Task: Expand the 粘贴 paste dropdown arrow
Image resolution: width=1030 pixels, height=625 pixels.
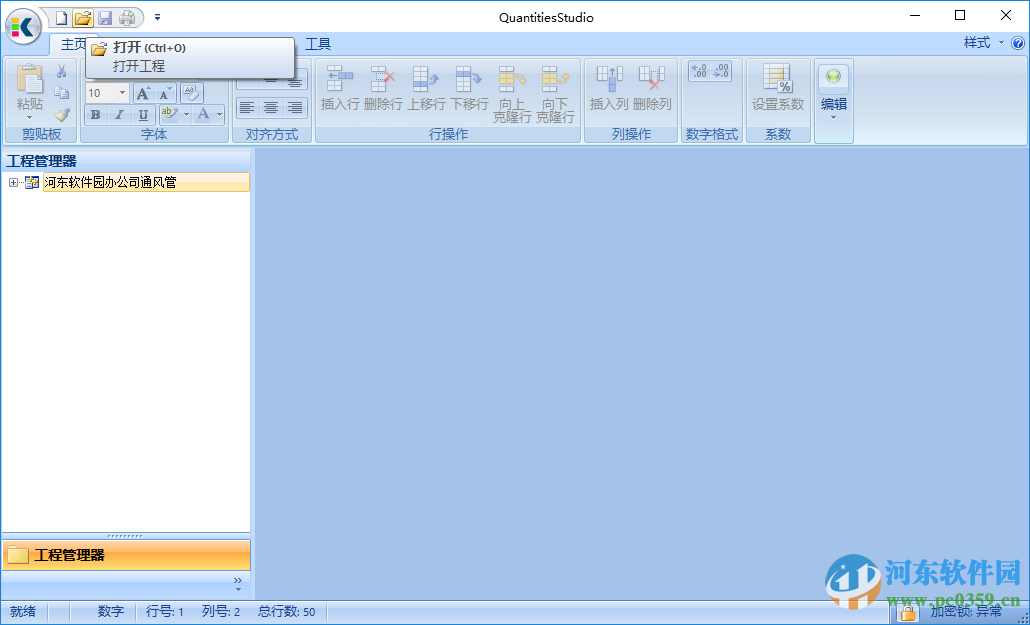Action: coord(29,118)
